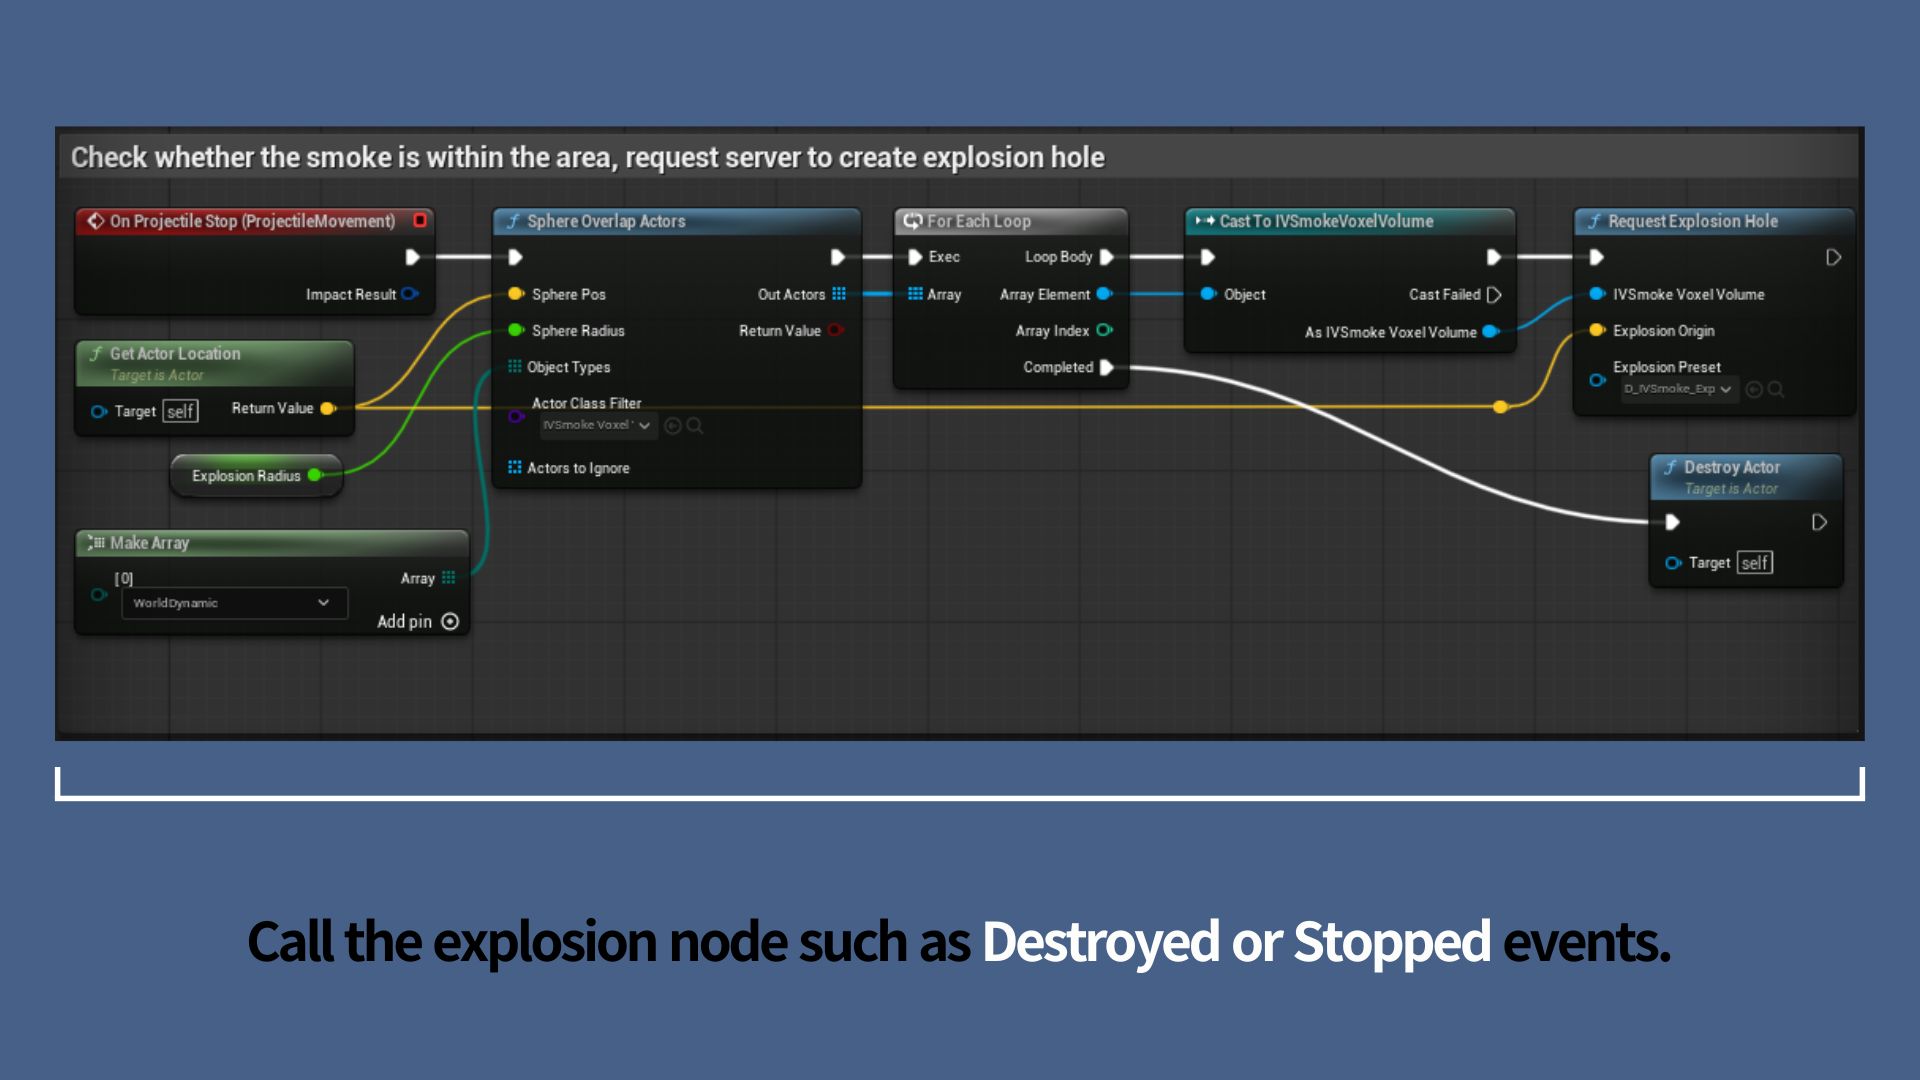Click the red delegate pin on On Projectile Stop
The height and width of the screenshot is (1080, 1920).
click(x=420, y=220)
